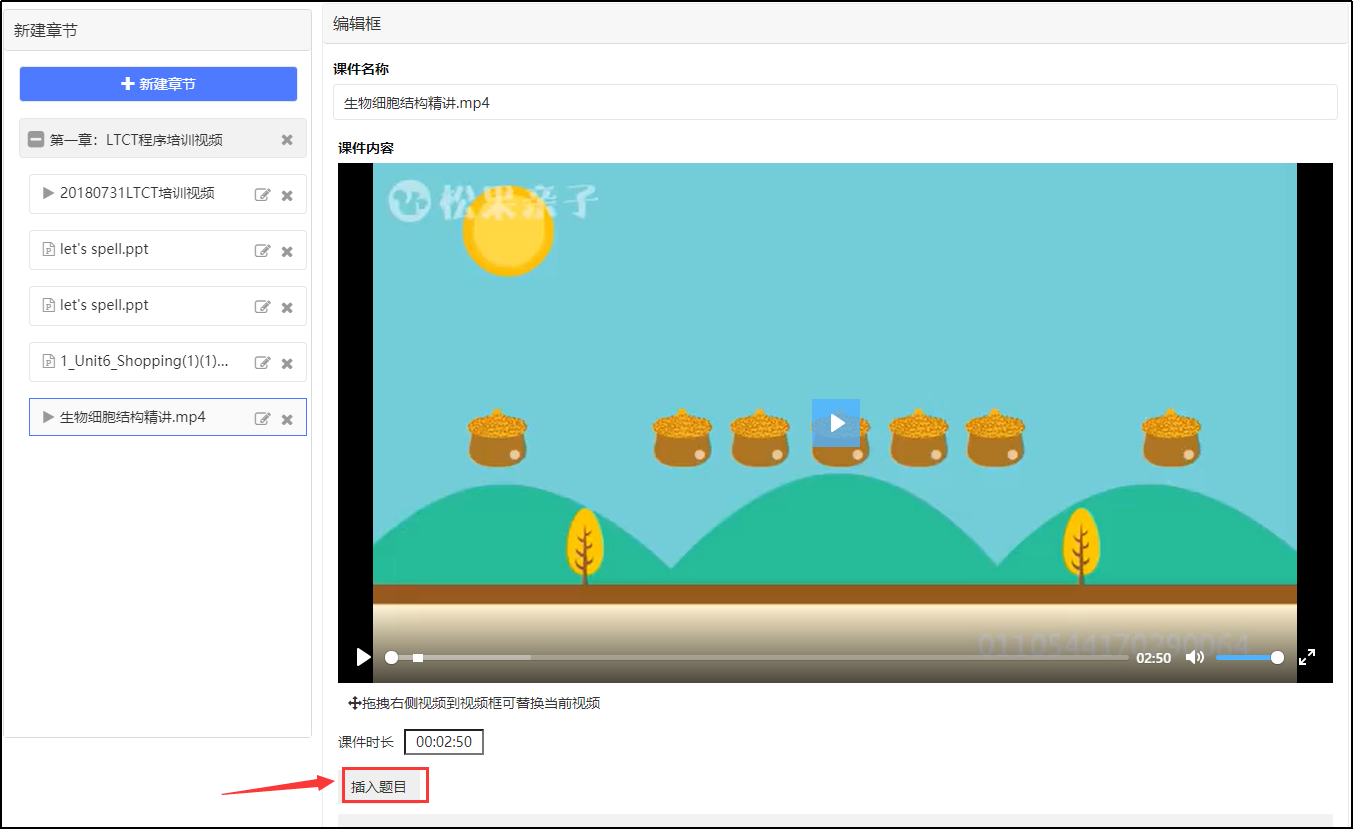This screenshot has height=831, width=1356.
Task: Click the 课件内容 label
Action: [366, 148]
